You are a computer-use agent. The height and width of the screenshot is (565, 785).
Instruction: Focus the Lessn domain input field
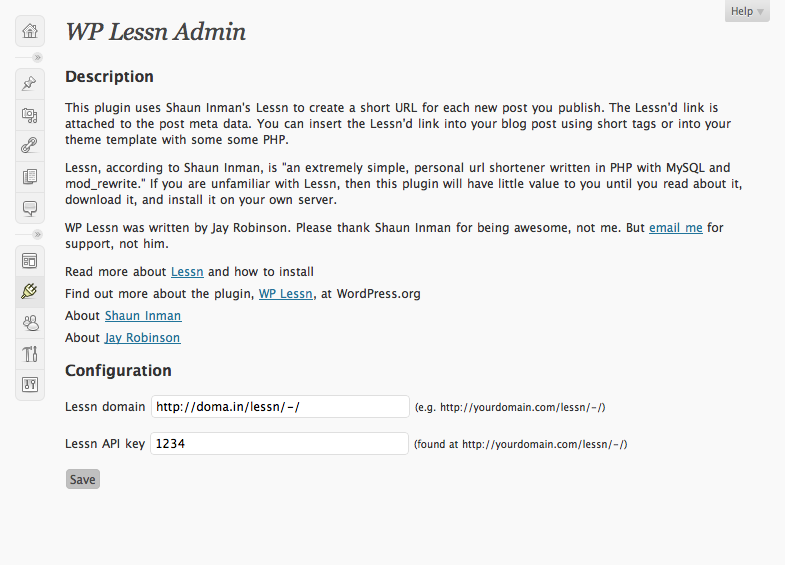[280, 406]
